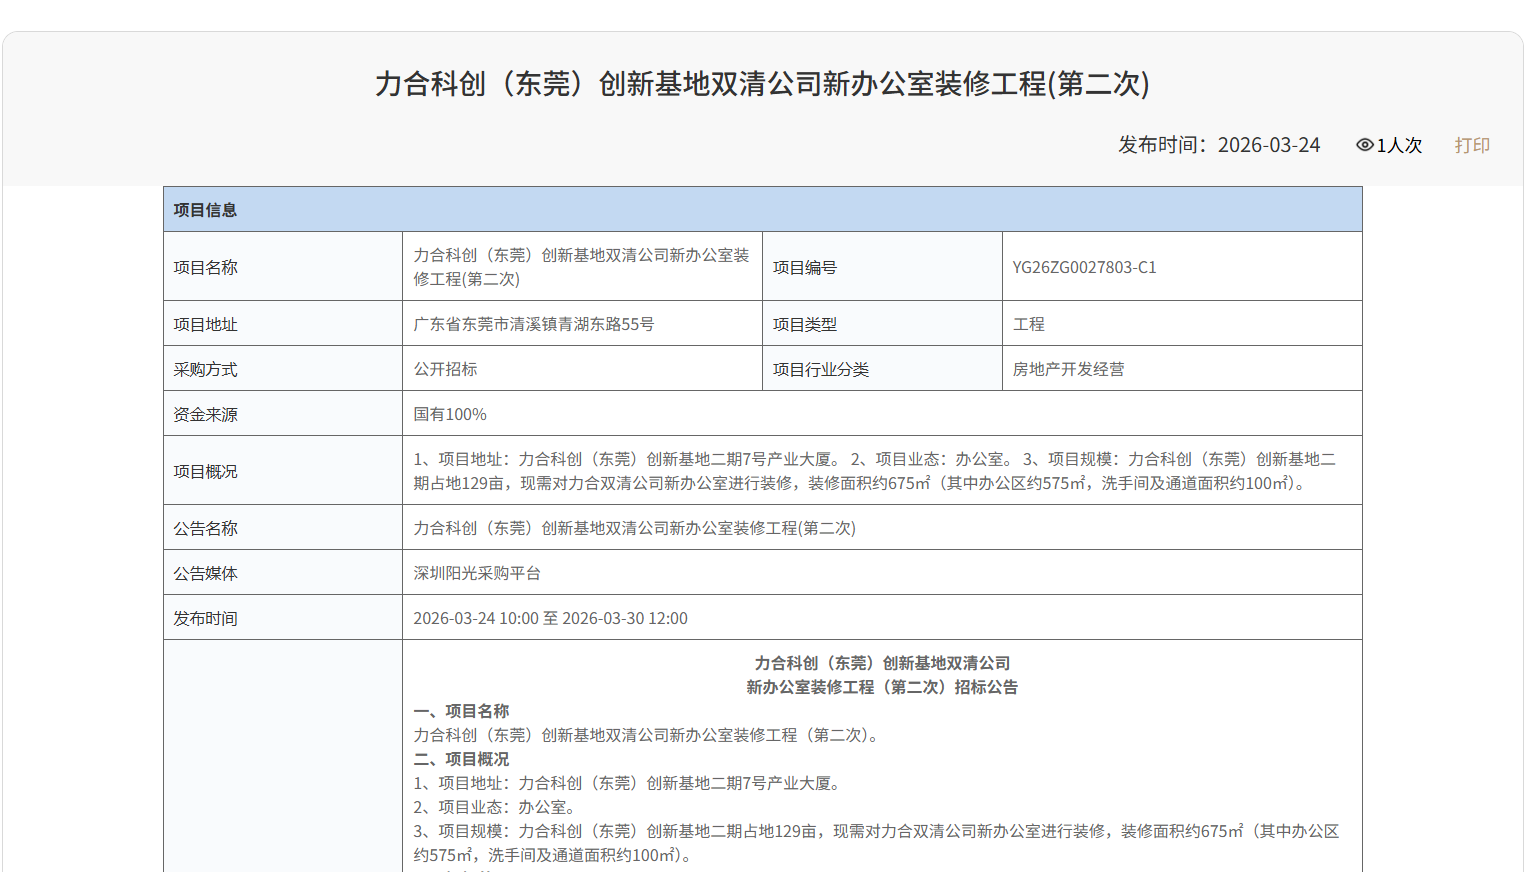
Task: Click the 项目类型 label cell
Action: click(805, 324)
